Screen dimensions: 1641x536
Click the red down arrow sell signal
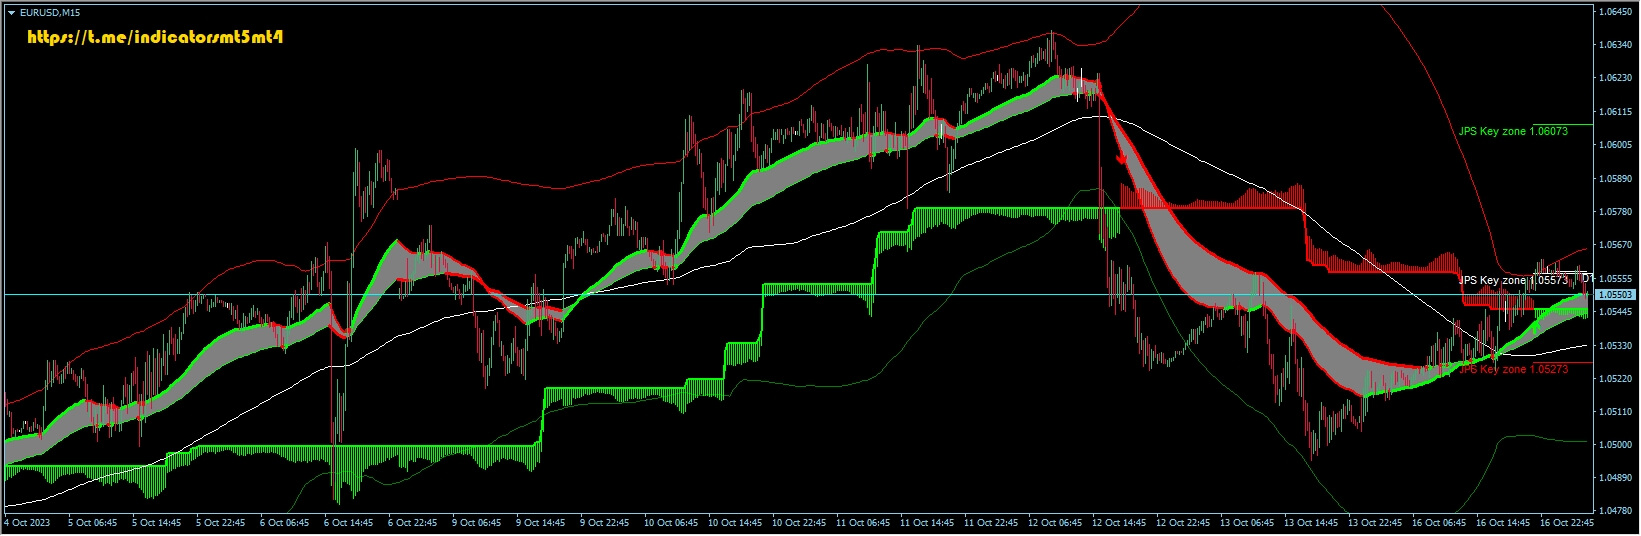(1122, 158)
